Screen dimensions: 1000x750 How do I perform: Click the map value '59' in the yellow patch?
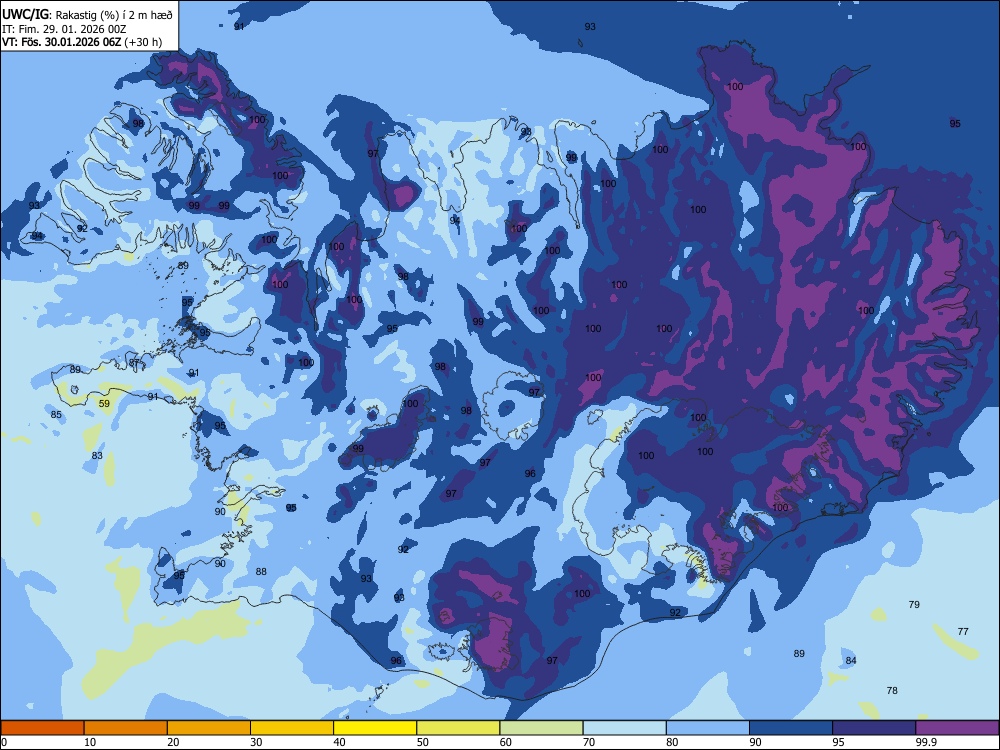[x=105, y=404]
